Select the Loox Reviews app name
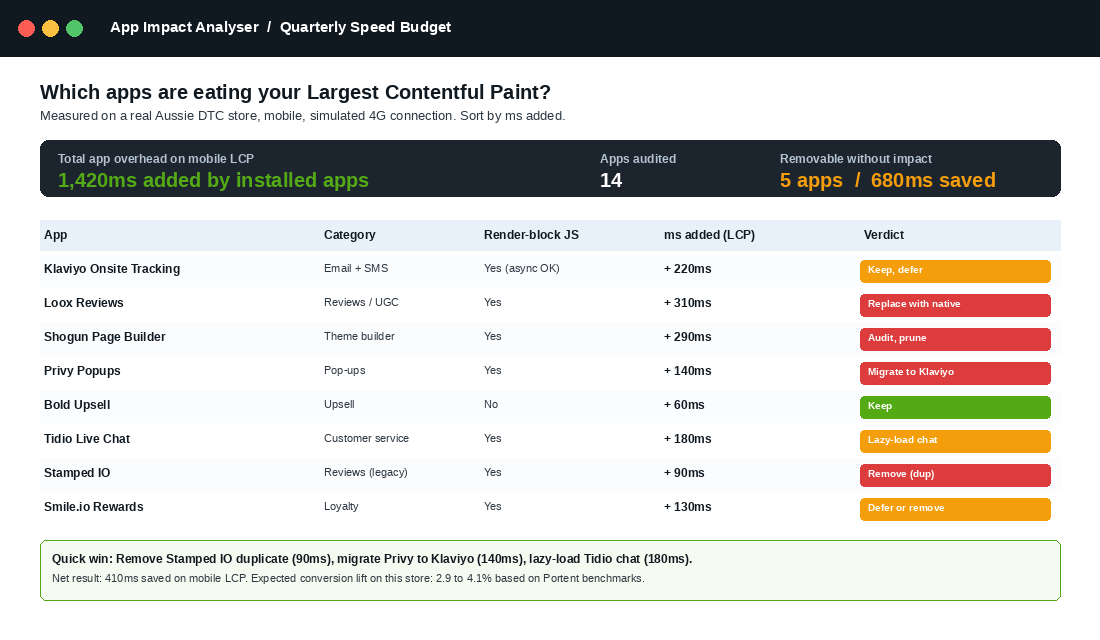 click(83, 303)
